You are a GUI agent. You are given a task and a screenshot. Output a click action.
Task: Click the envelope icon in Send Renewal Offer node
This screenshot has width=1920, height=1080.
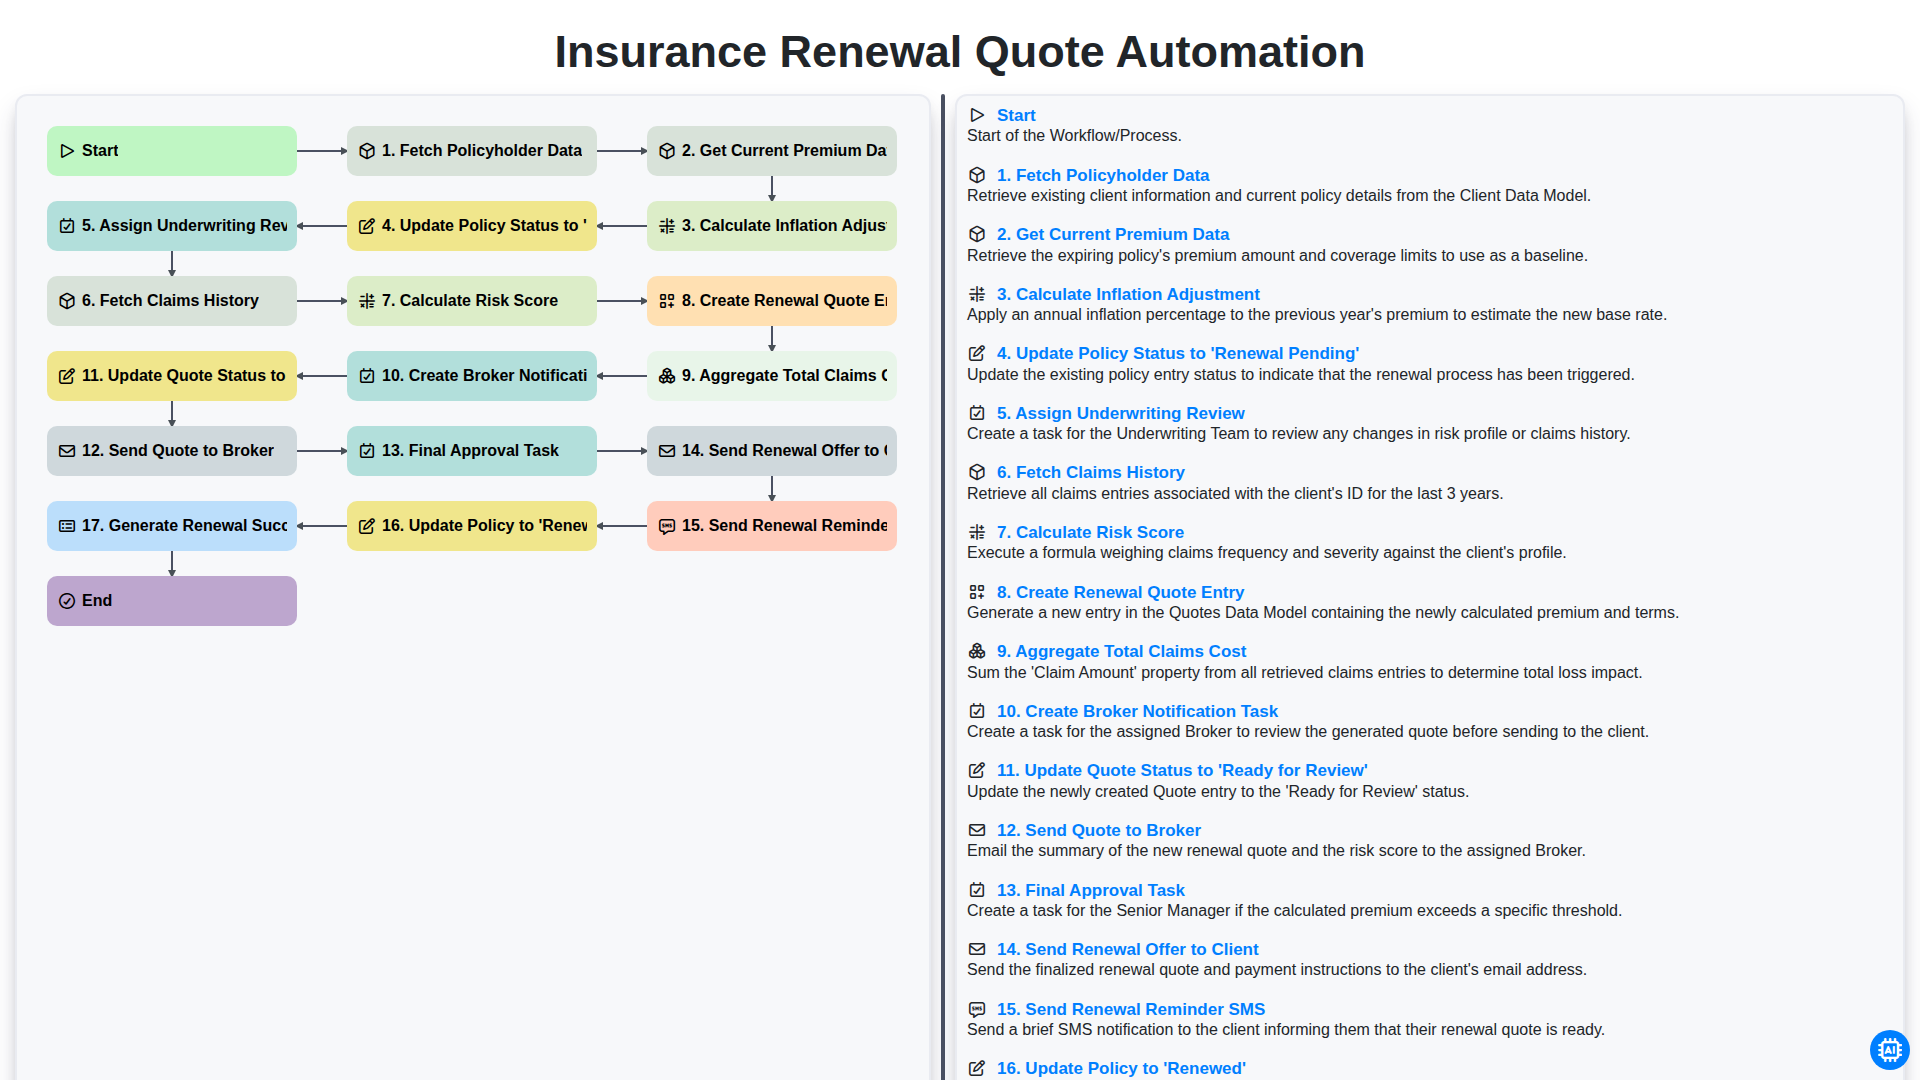667,451
